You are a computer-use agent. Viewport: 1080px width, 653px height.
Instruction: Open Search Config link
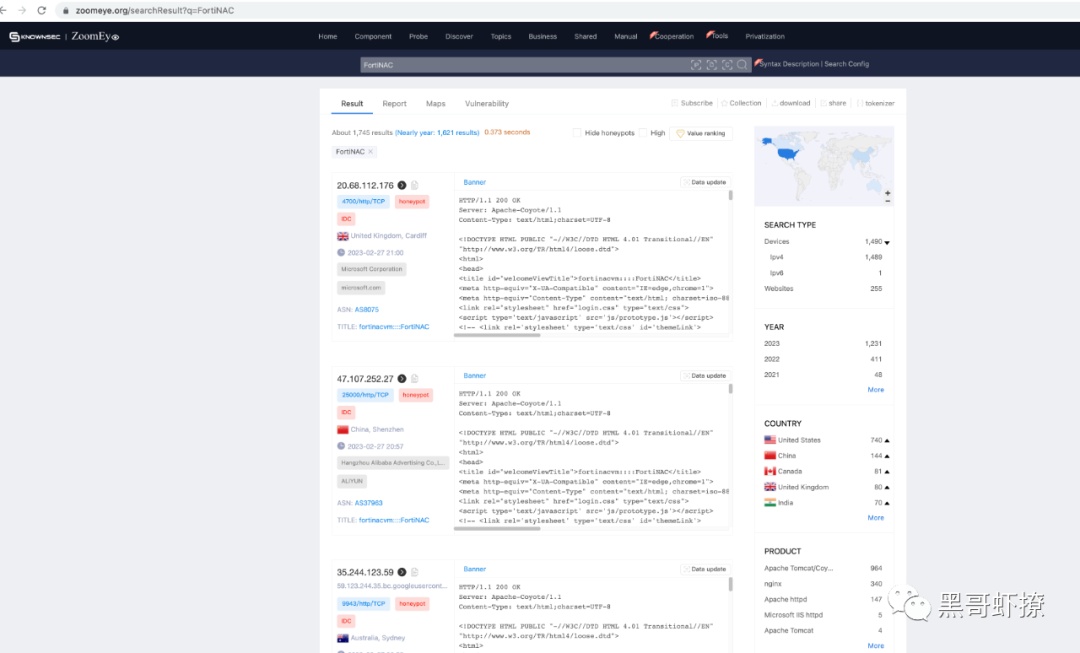[847, 64]
